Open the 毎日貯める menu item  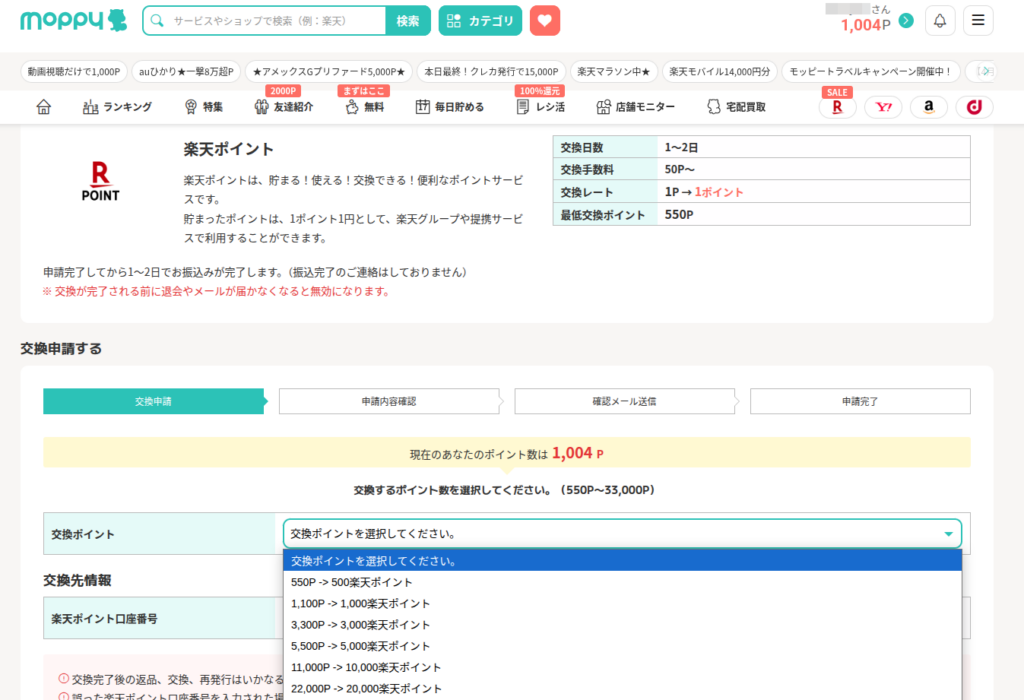[450, 107]
